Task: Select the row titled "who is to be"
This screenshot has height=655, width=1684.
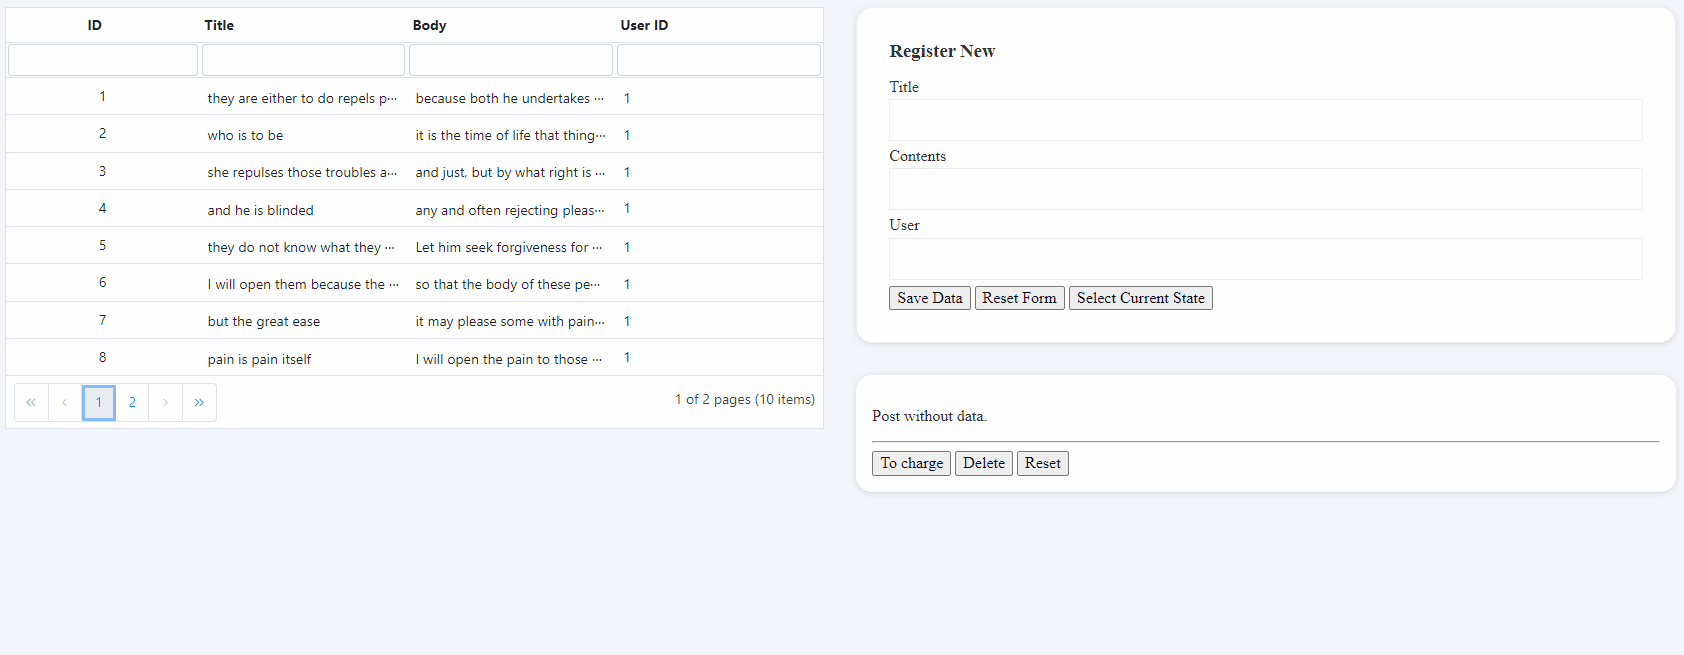Action: click(x=246, y=135)
